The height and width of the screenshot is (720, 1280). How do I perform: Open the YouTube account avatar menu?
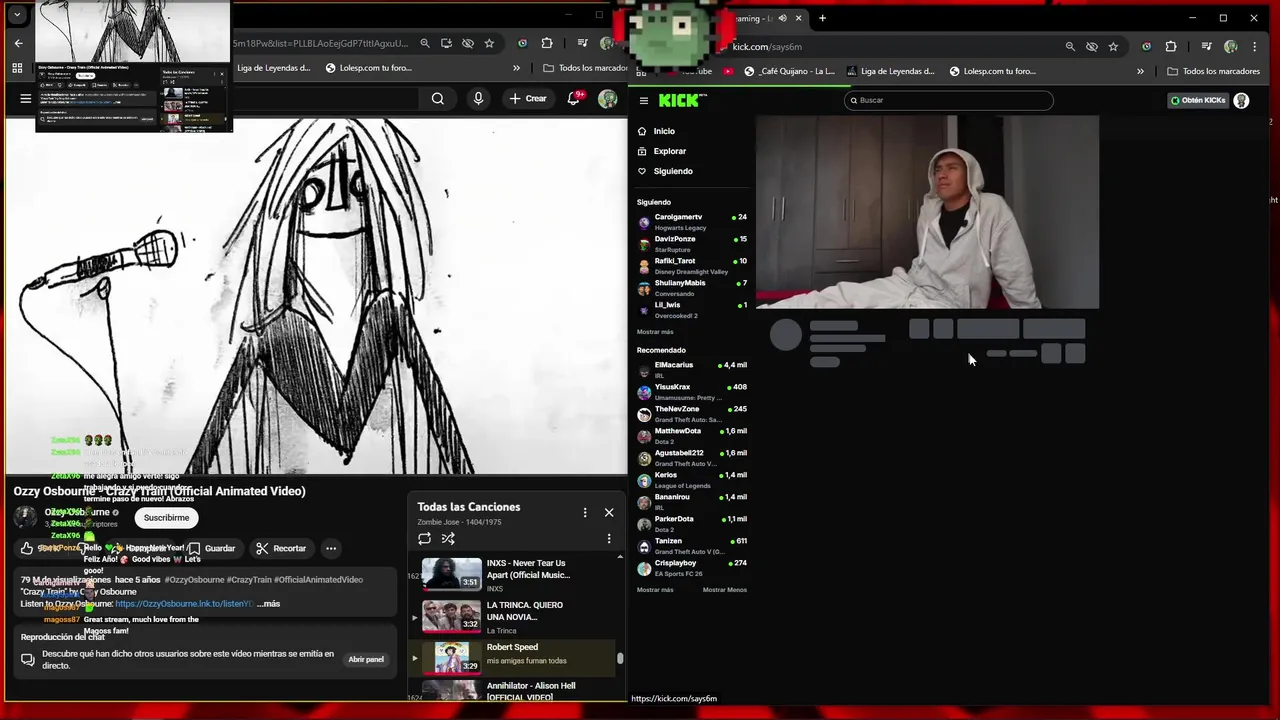pyautogui.click(x=608, y=98)
